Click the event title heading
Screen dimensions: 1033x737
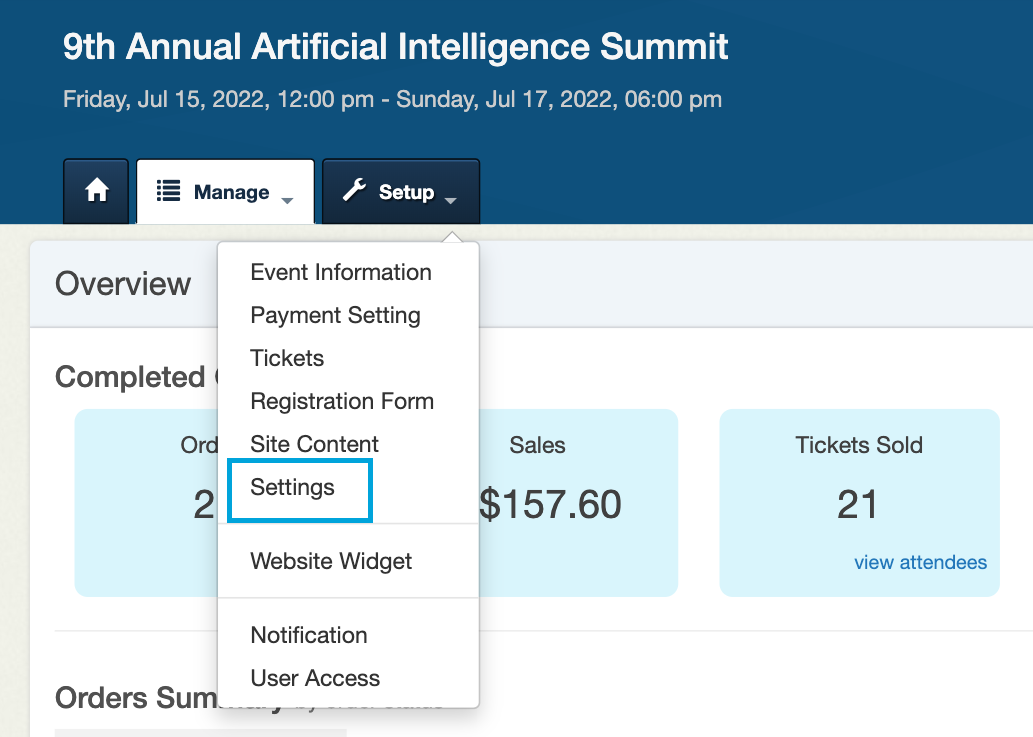point(395,47)
